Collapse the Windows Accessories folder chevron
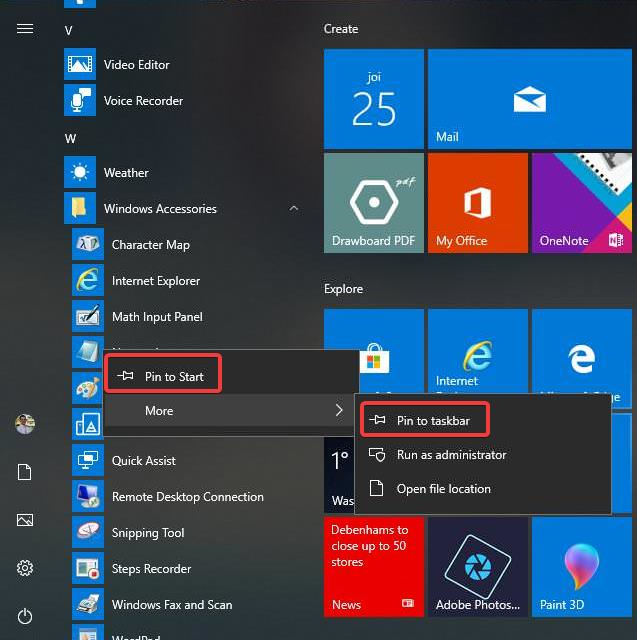The width and height of the screenshot is (637, 640). point(293,209)
